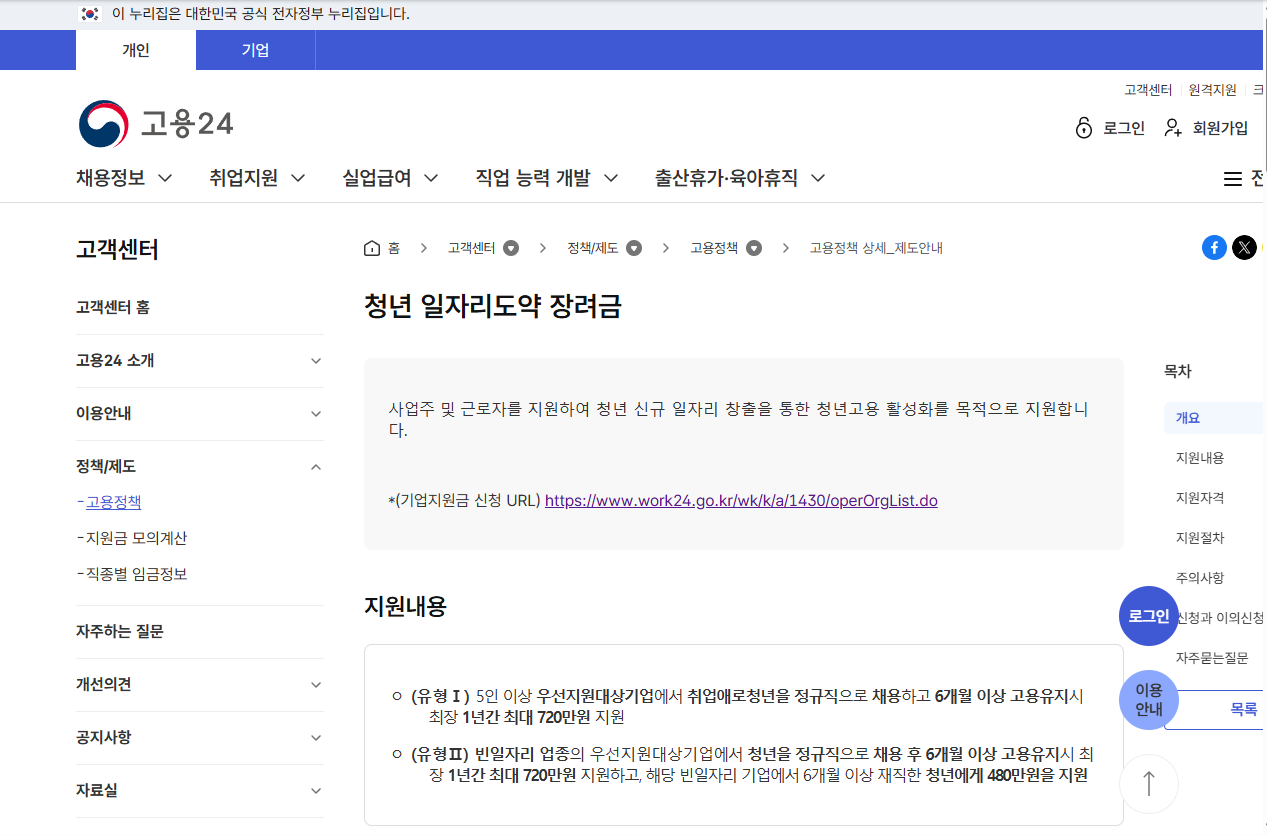Switch to the 기업 tab
Screen dimensions: 1267x835
(x=255, y=50)
